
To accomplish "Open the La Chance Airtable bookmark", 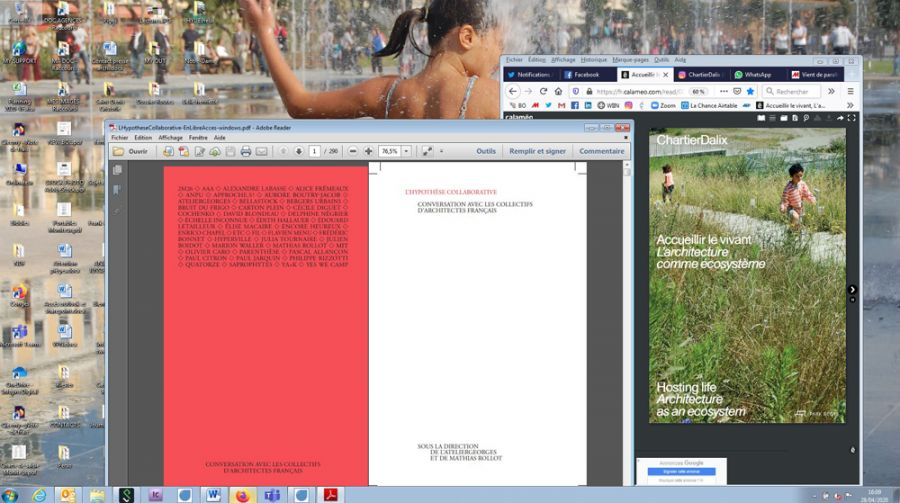I will point(709,106).
